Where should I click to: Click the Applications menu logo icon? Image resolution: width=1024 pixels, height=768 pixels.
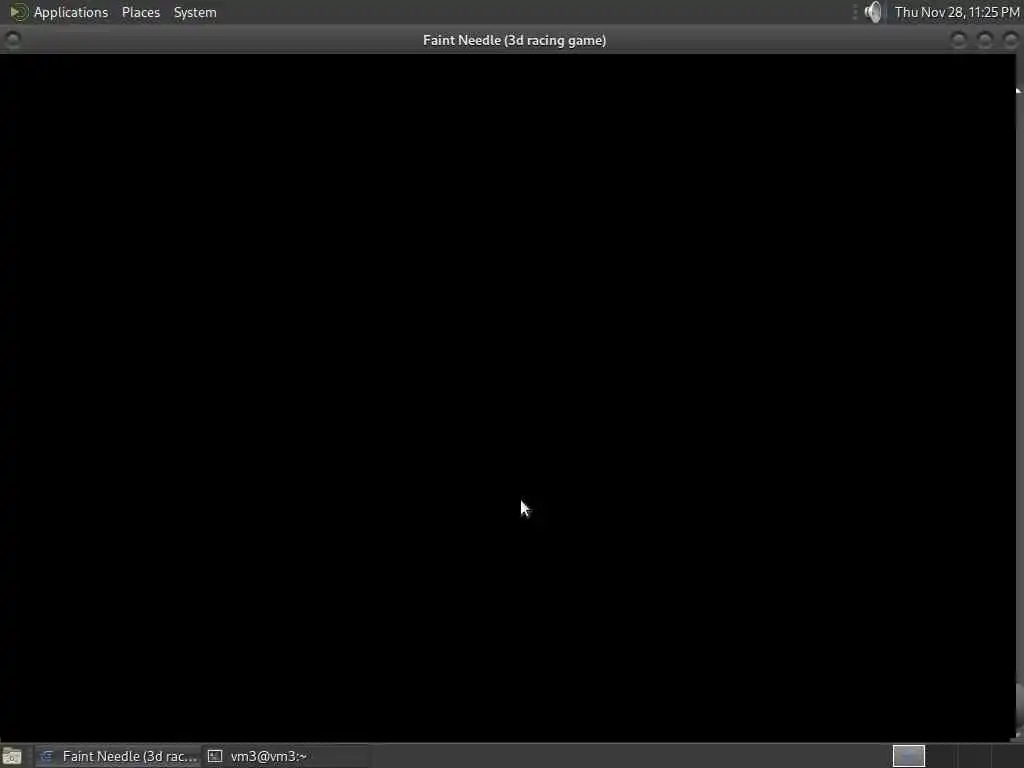tap(18, 12)
